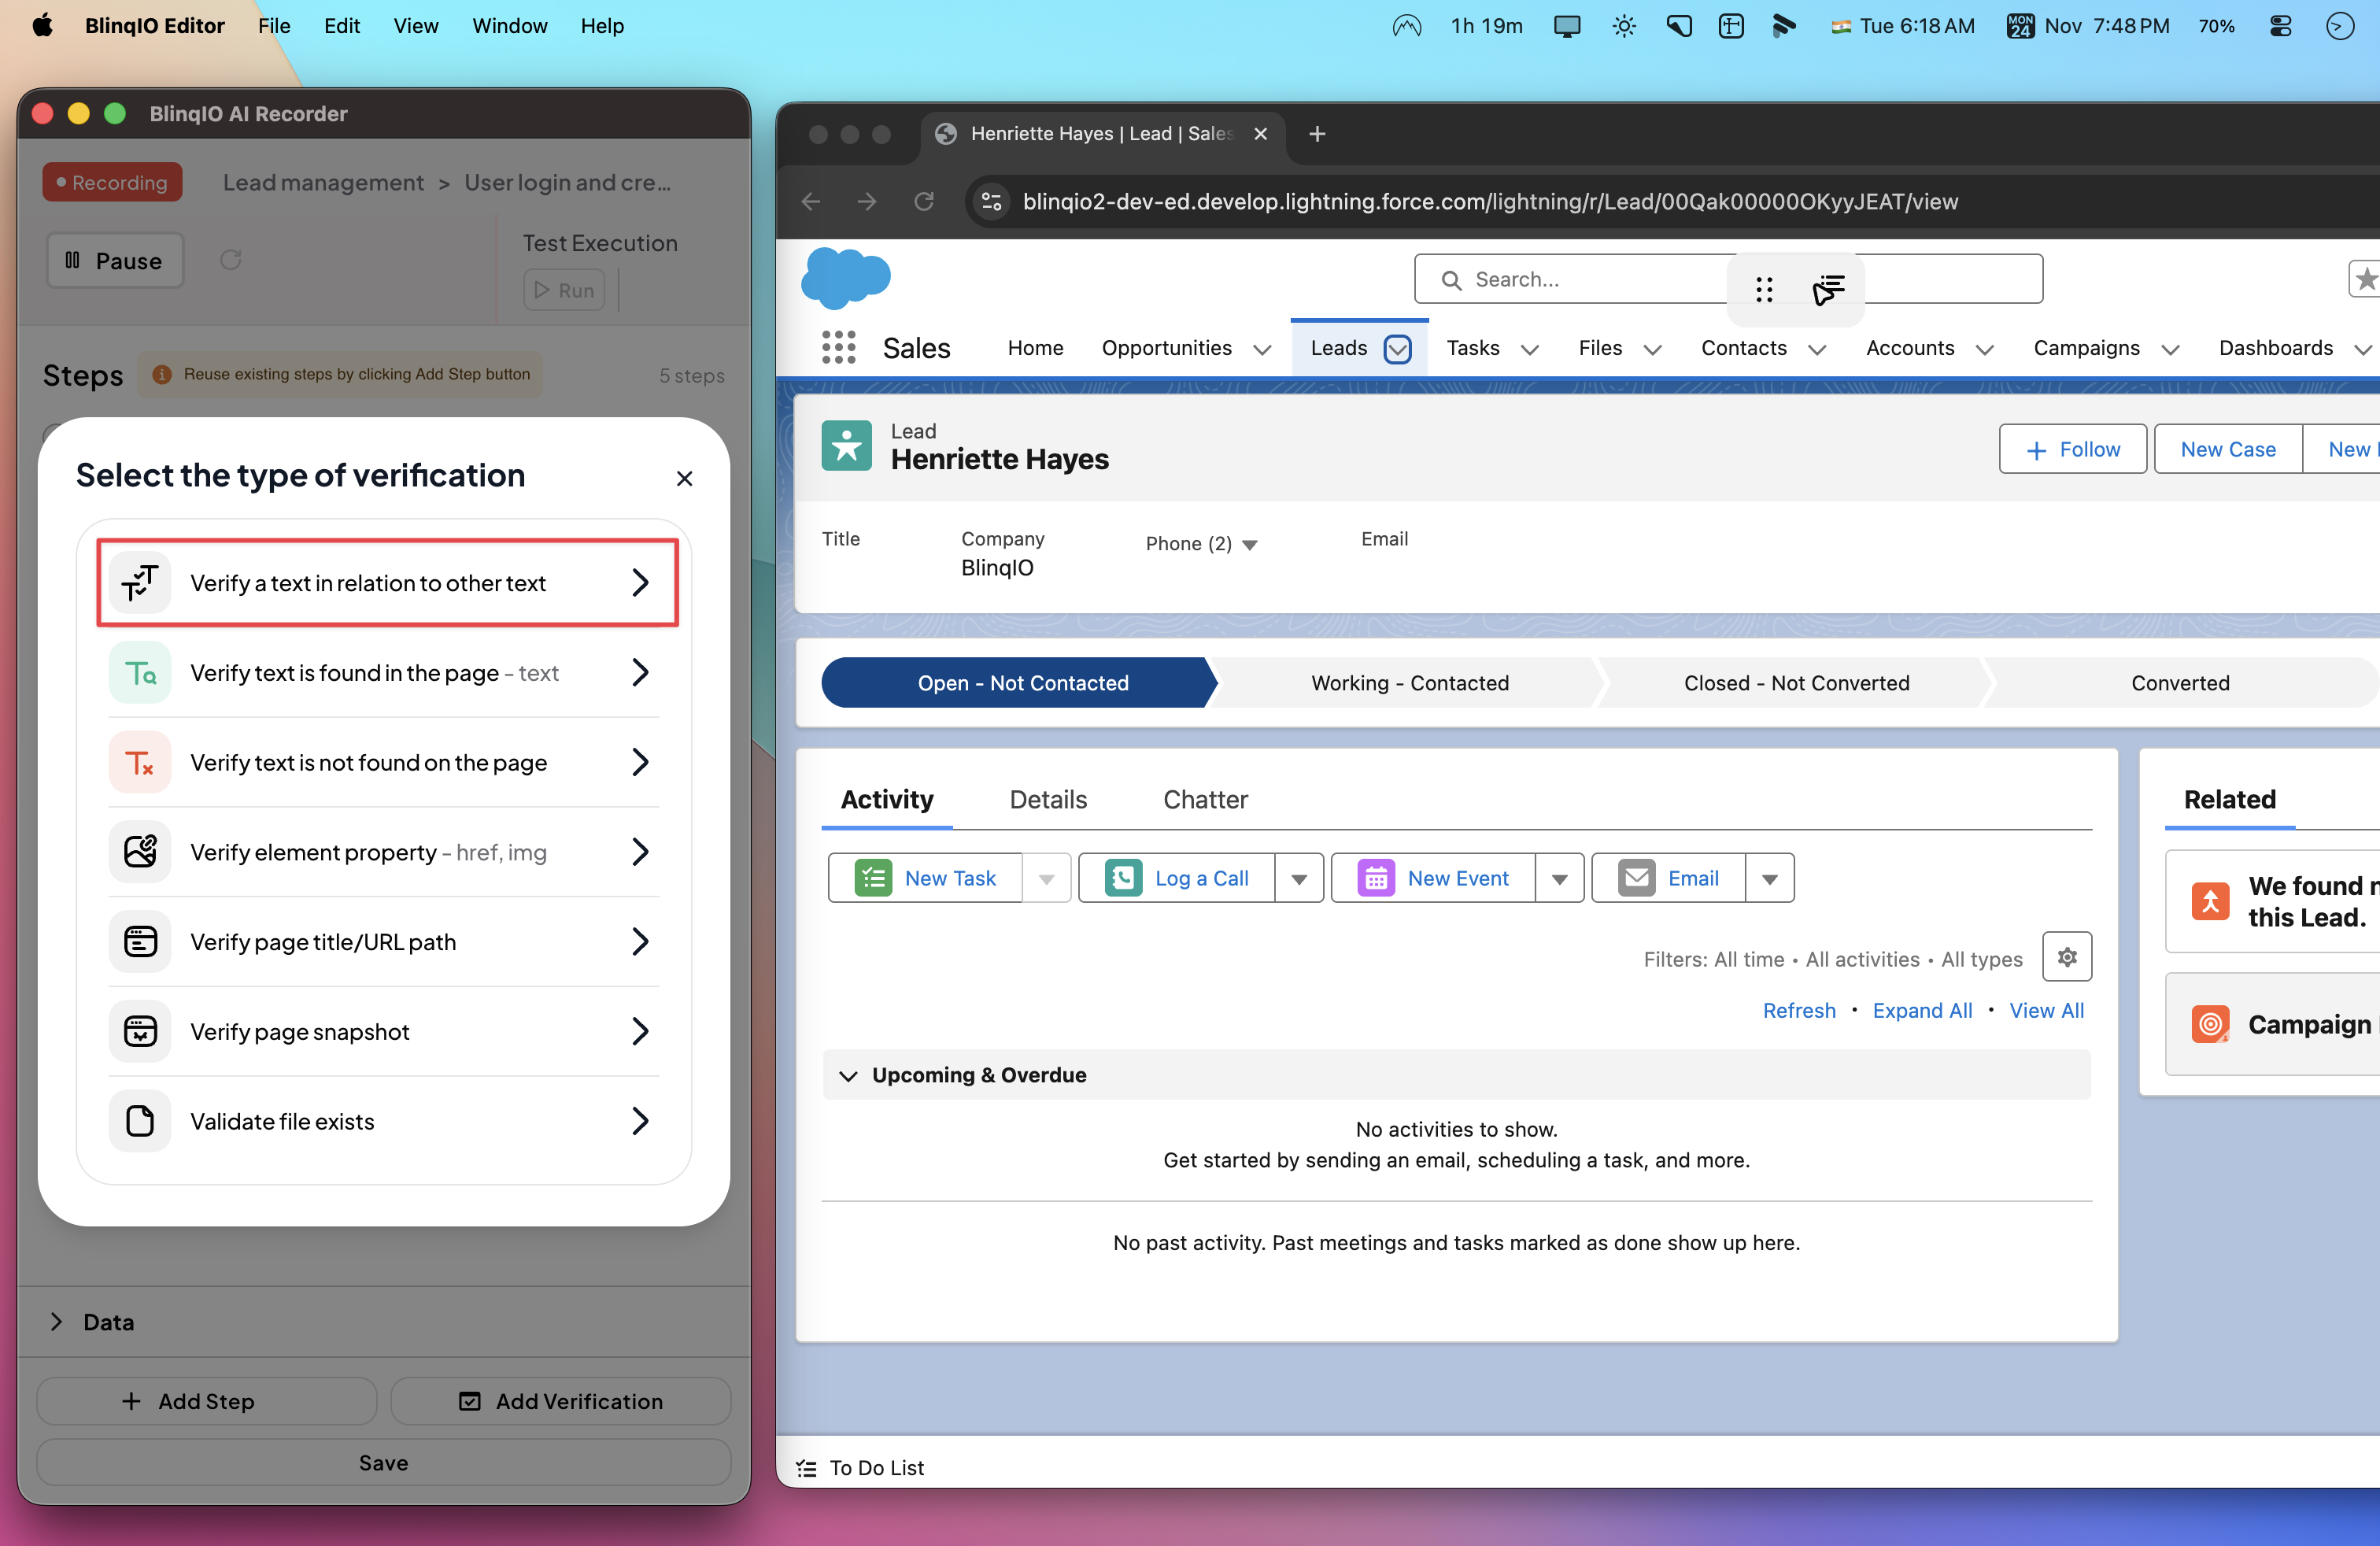2380x1546 pixels.
Task: Click the activity timeline settings gear icon
Action: [2066, 957]
